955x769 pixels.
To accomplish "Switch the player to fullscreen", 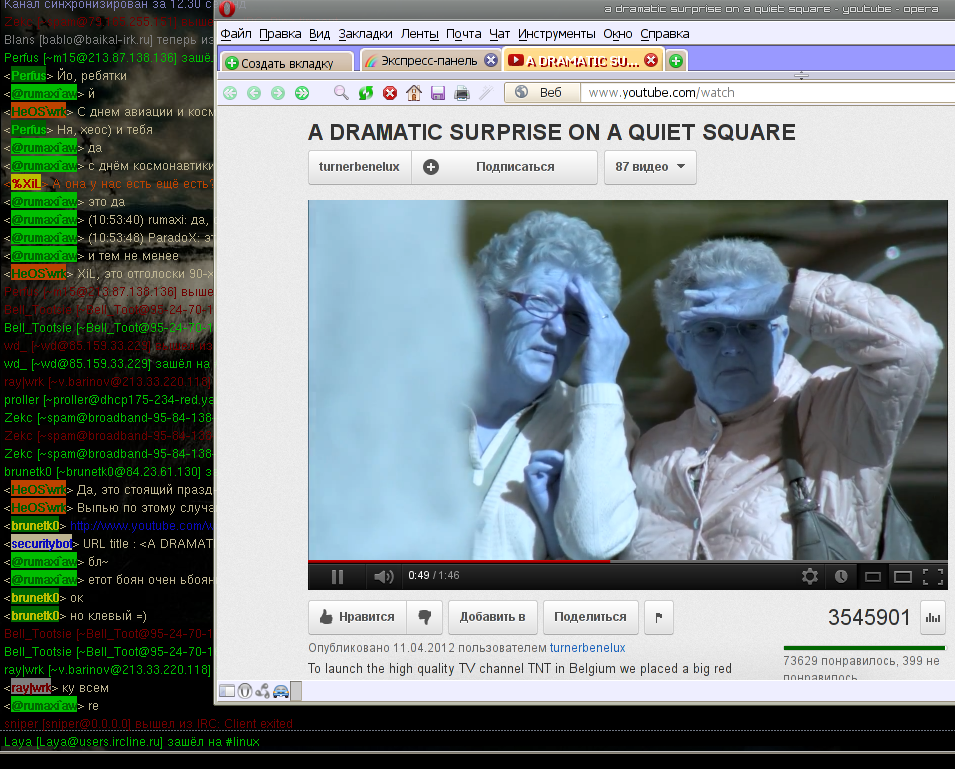I will tap(932, 576).
